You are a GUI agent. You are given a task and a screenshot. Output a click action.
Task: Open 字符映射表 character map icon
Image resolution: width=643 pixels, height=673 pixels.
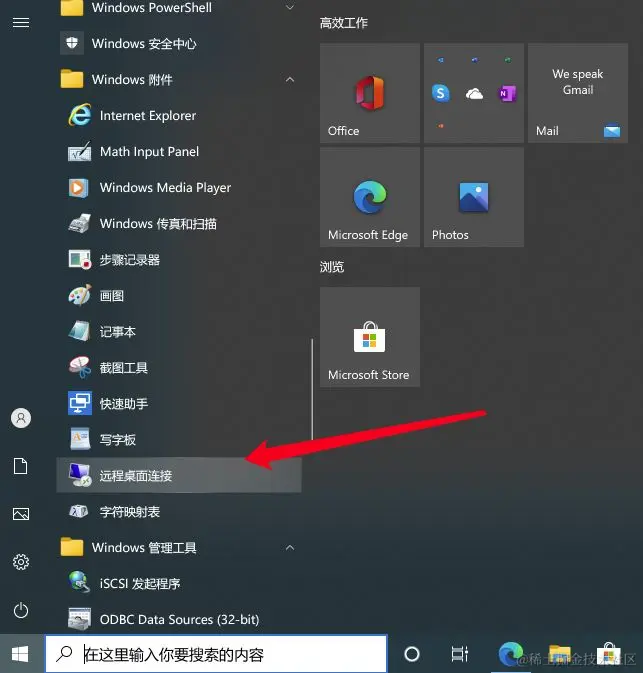[79, 511]
